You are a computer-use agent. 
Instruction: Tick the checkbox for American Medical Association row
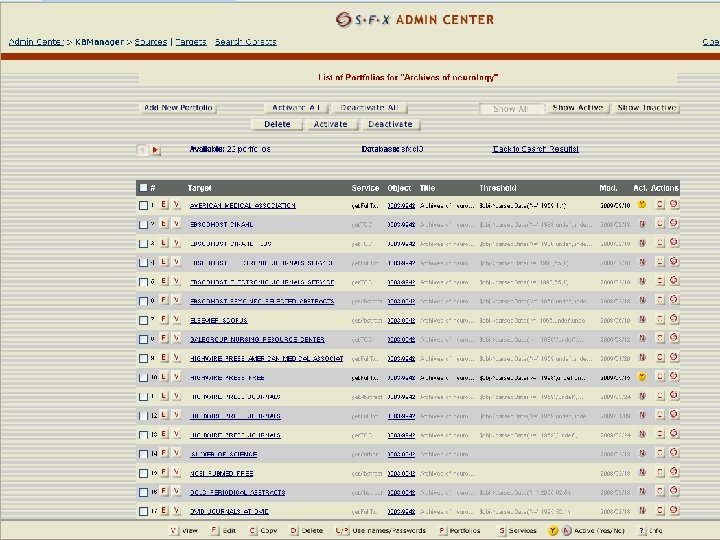click(x=143, y=206)
